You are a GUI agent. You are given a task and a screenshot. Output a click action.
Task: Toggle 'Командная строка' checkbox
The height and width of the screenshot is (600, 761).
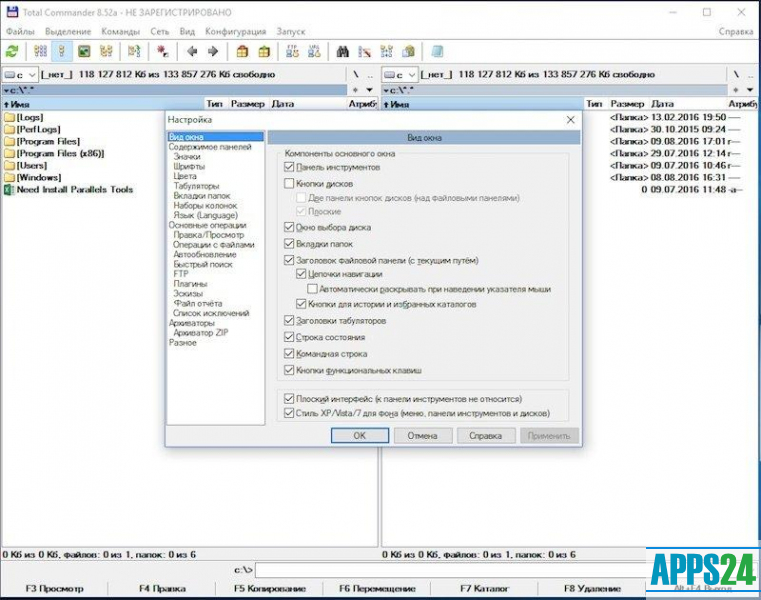[x=289, y=353]
